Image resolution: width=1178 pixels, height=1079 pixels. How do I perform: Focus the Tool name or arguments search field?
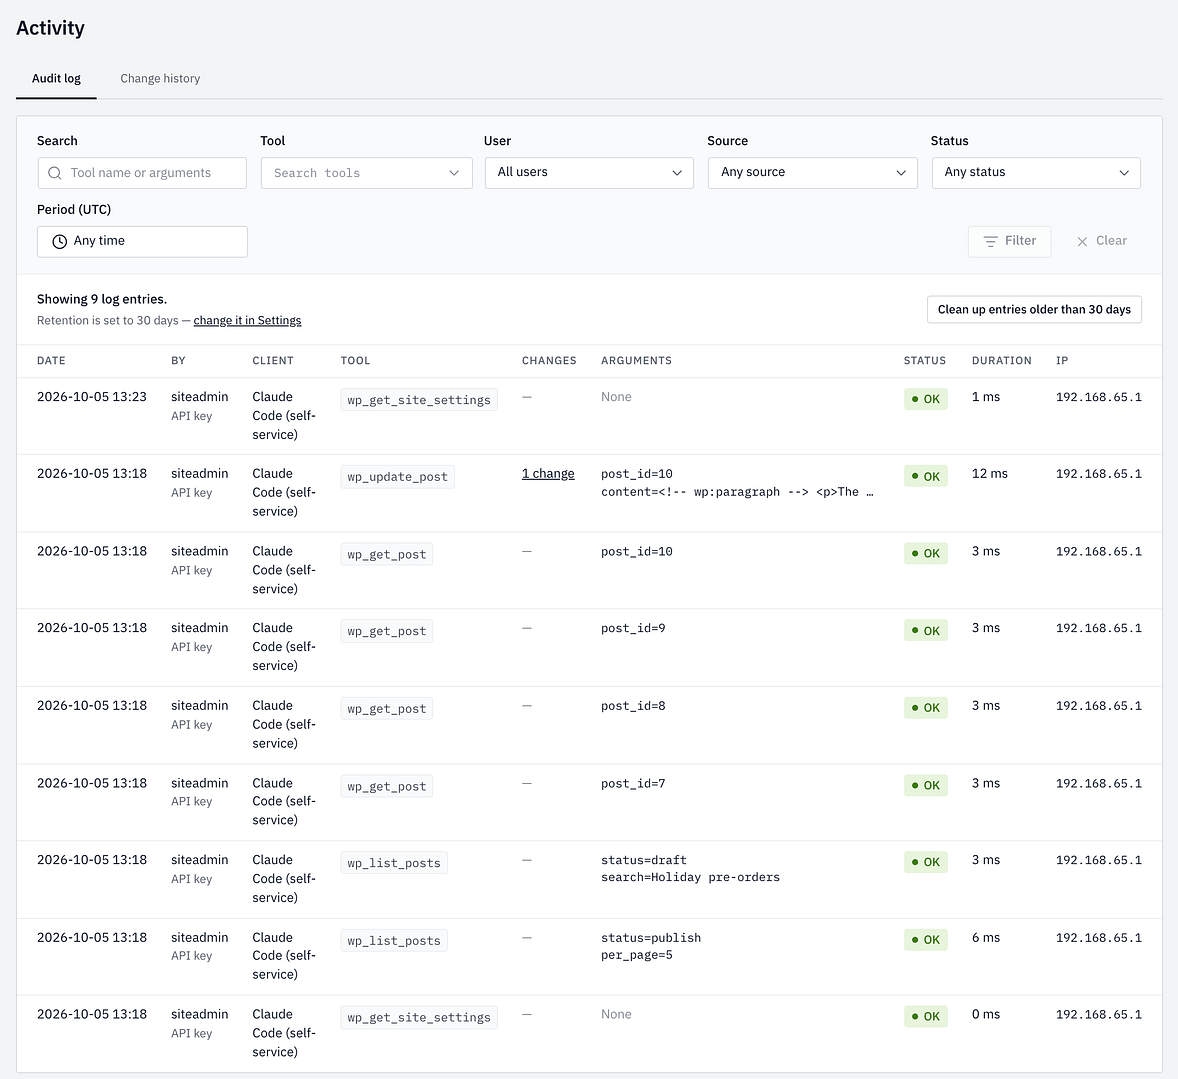[142, 173]
